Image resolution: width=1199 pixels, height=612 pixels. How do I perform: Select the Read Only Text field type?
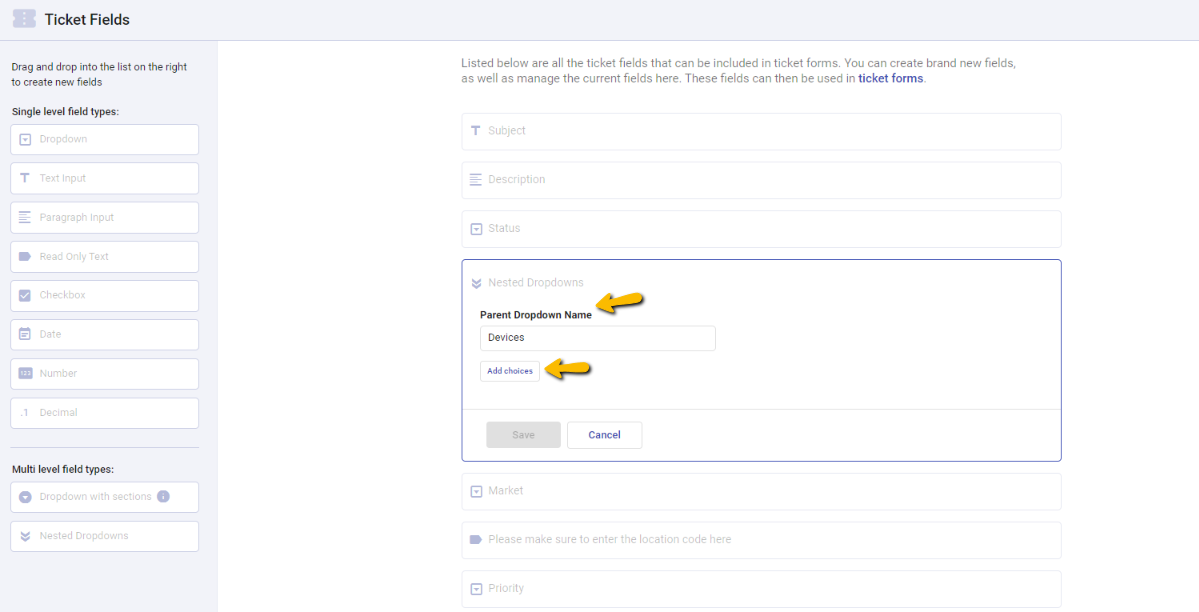[105, 256]
